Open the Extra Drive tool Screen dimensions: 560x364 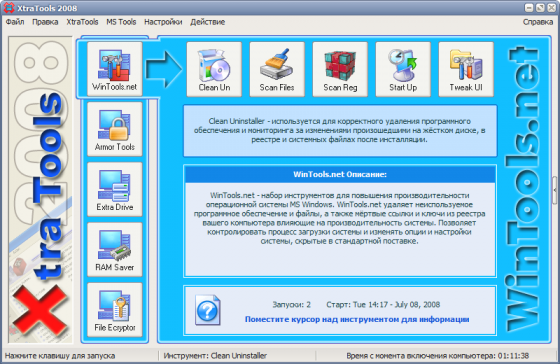click(115, 189)
